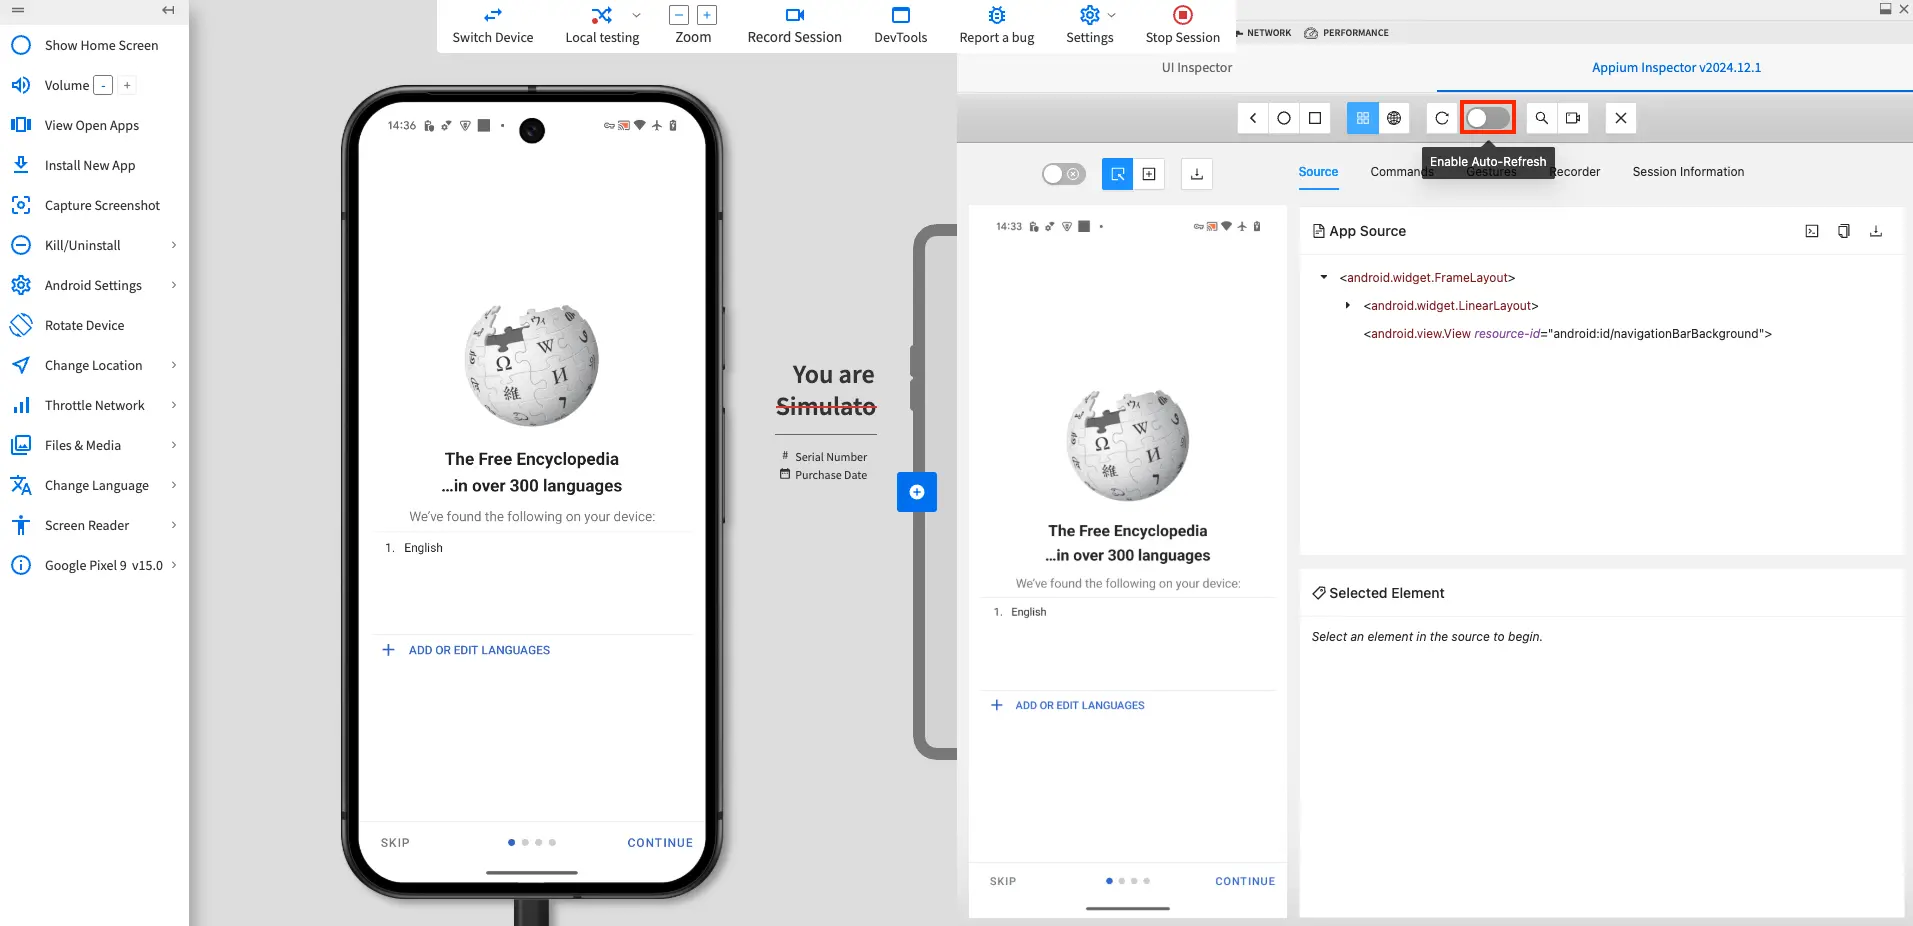Tap CONTINUE on the phone screen

(660, 843)
